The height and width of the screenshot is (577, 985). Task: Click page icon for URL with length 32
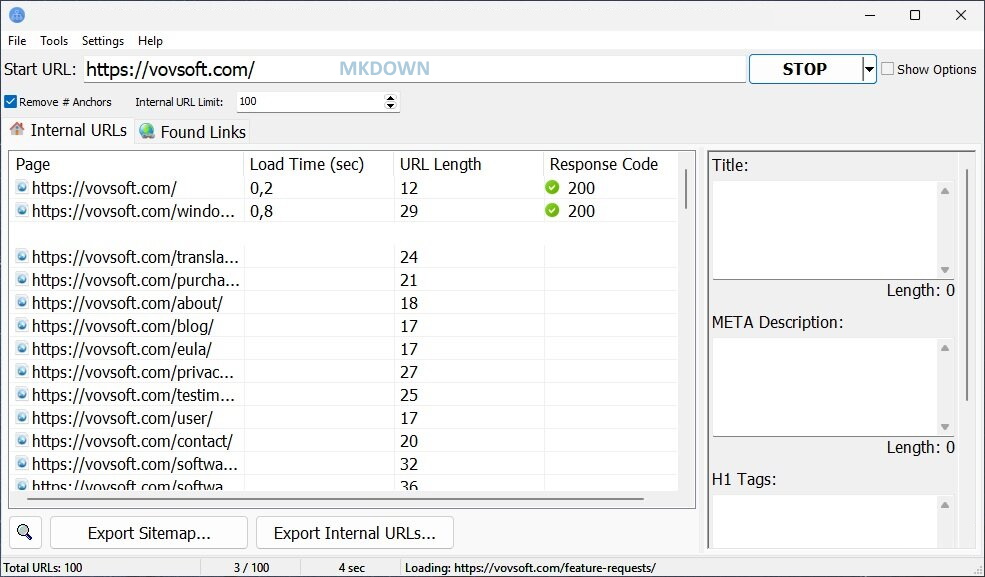22,463
